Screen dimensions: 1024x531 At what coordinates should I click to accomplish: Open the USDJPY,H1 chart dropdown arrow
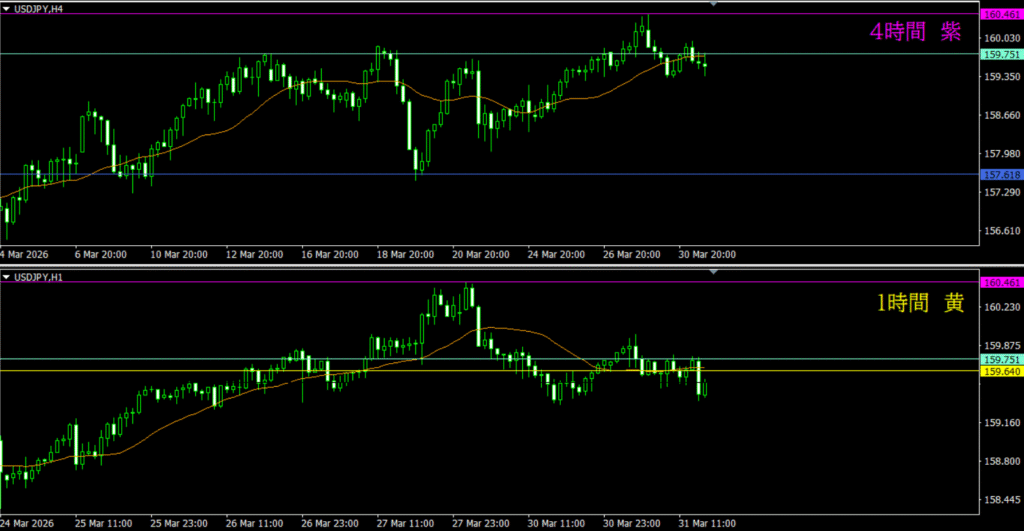[x=7, y=276]
